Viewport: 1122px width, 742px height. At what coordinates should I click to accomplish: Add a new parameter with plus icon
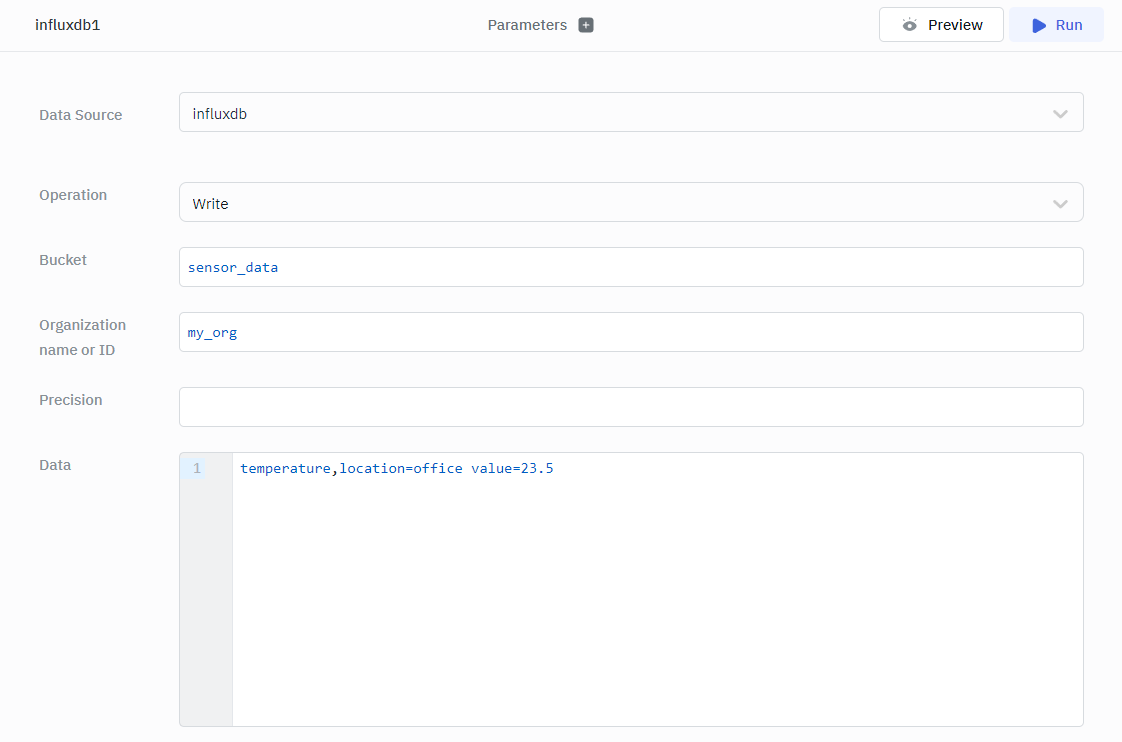pos(586,25)
